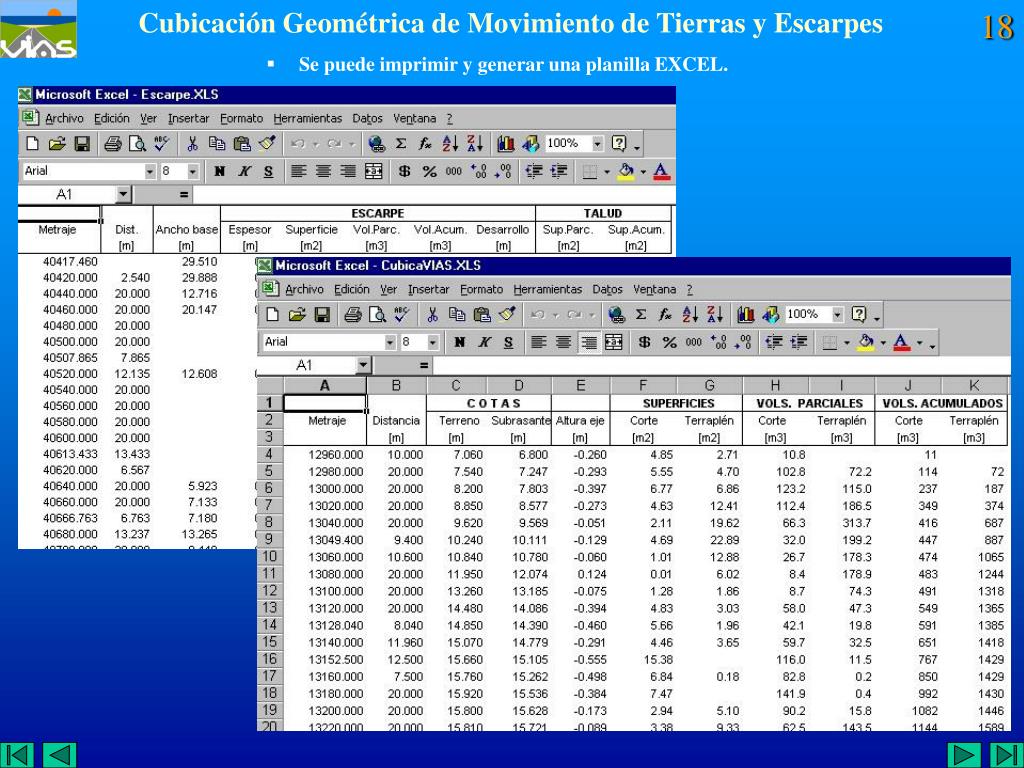1024x768 pixels.
Task: Open font color dropdown arrow in CubicaVIAS.XLS
Action: [x=920, y=342]
